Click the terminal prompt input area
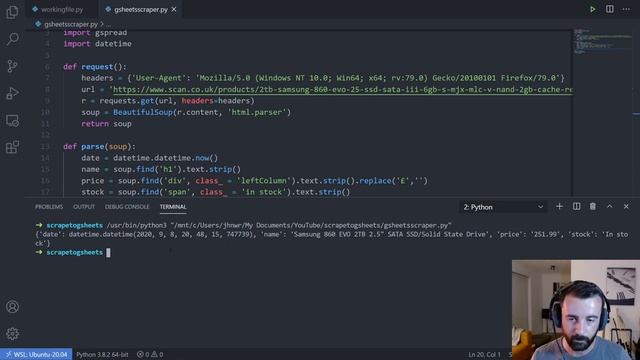Screen dimensions: 640x360 click(x=108, y=253)
